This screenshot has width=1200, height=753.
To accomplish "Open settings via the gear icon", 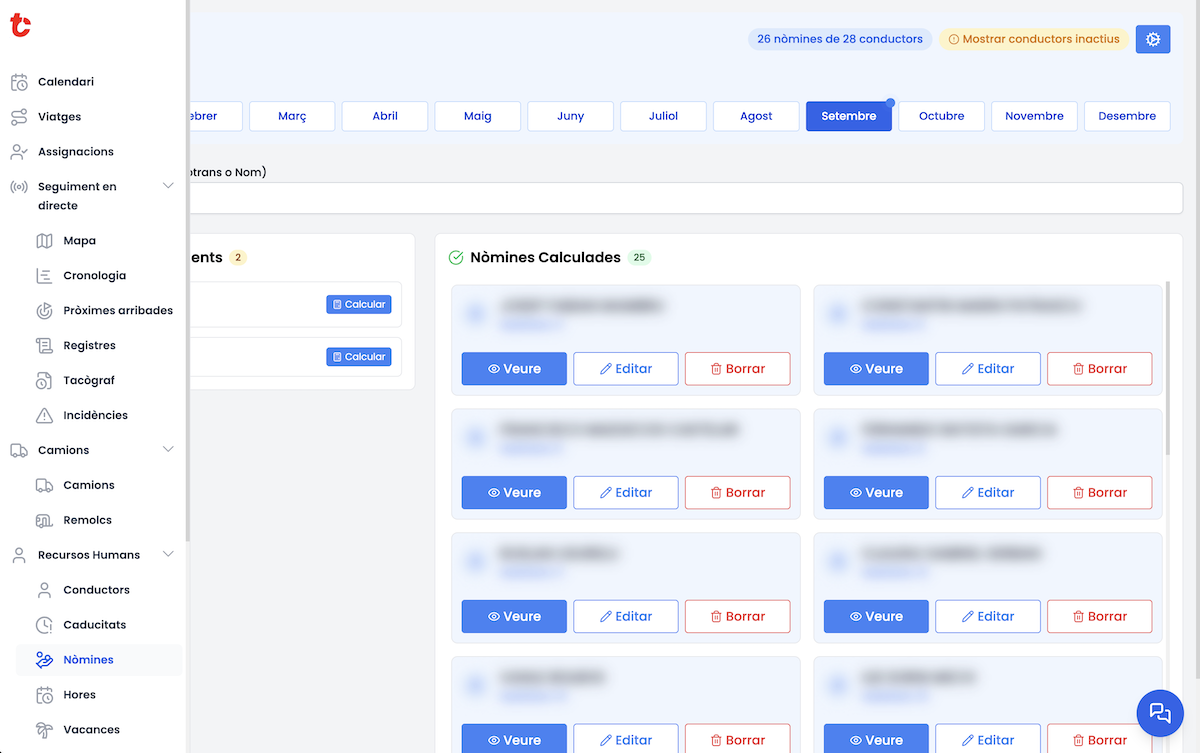I will point(1152,39).
